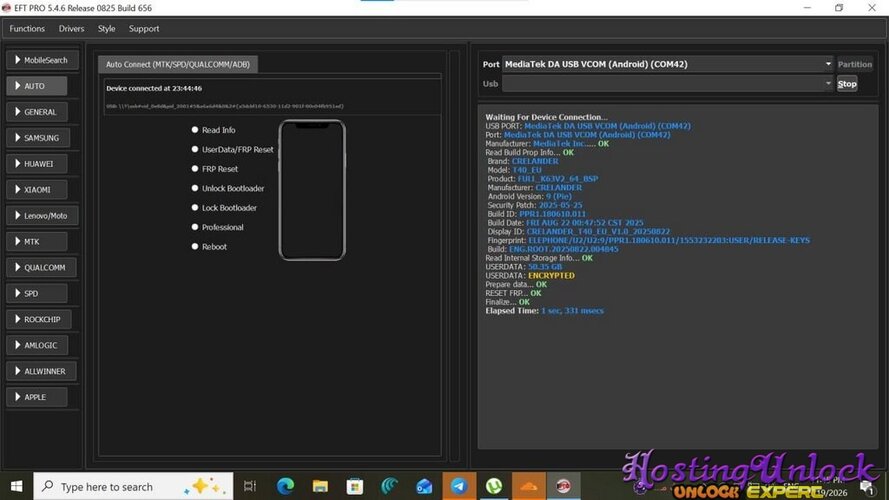Screen dimensions: 889x500
Task: Open the MobileSearch section
Action: [x=43, y=60]
